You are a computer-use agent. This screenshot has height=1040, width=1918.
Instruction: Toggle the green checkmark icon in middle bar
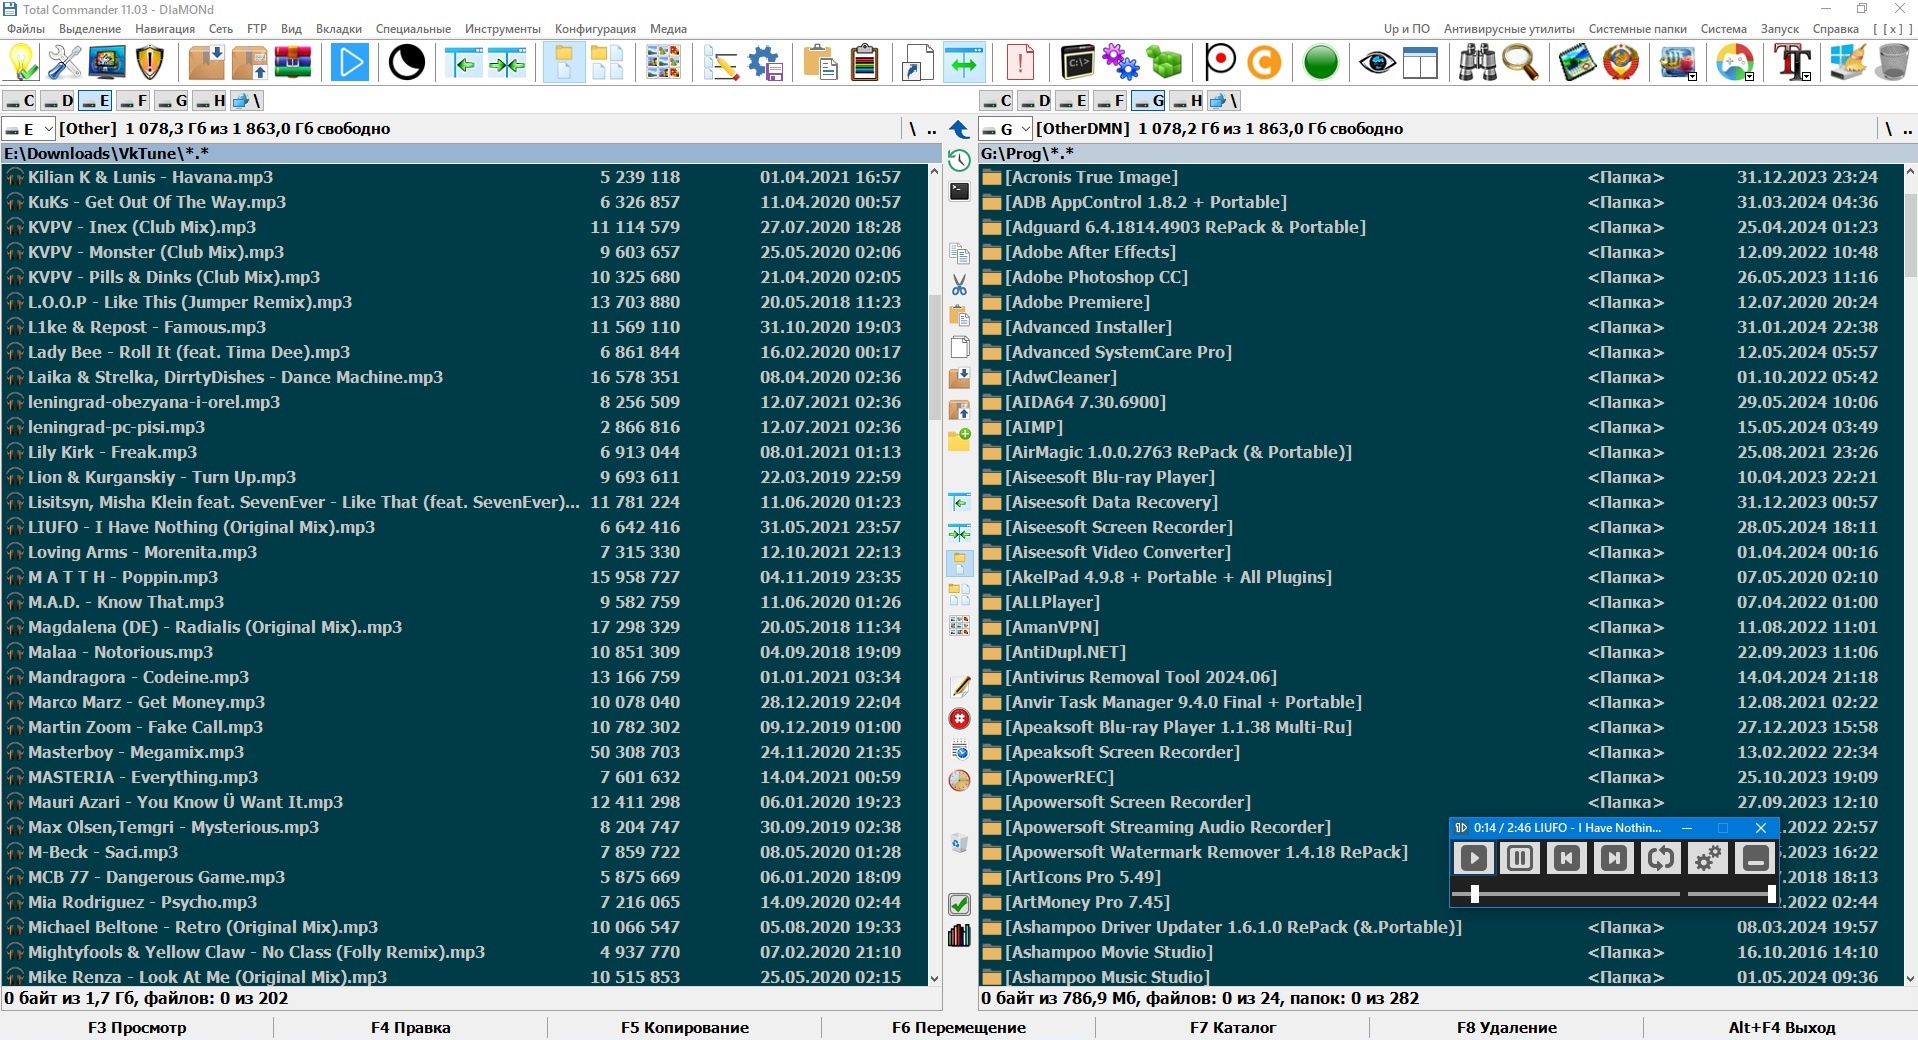[x=959, y=904]
